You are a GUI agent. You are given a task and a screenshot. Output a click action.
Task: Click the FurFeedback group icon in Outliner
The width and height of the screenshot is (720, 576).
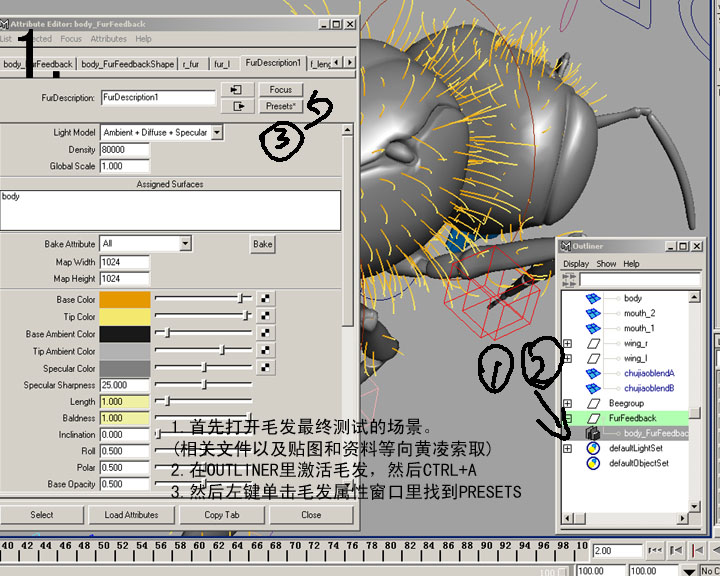click(x=593, y=418)
